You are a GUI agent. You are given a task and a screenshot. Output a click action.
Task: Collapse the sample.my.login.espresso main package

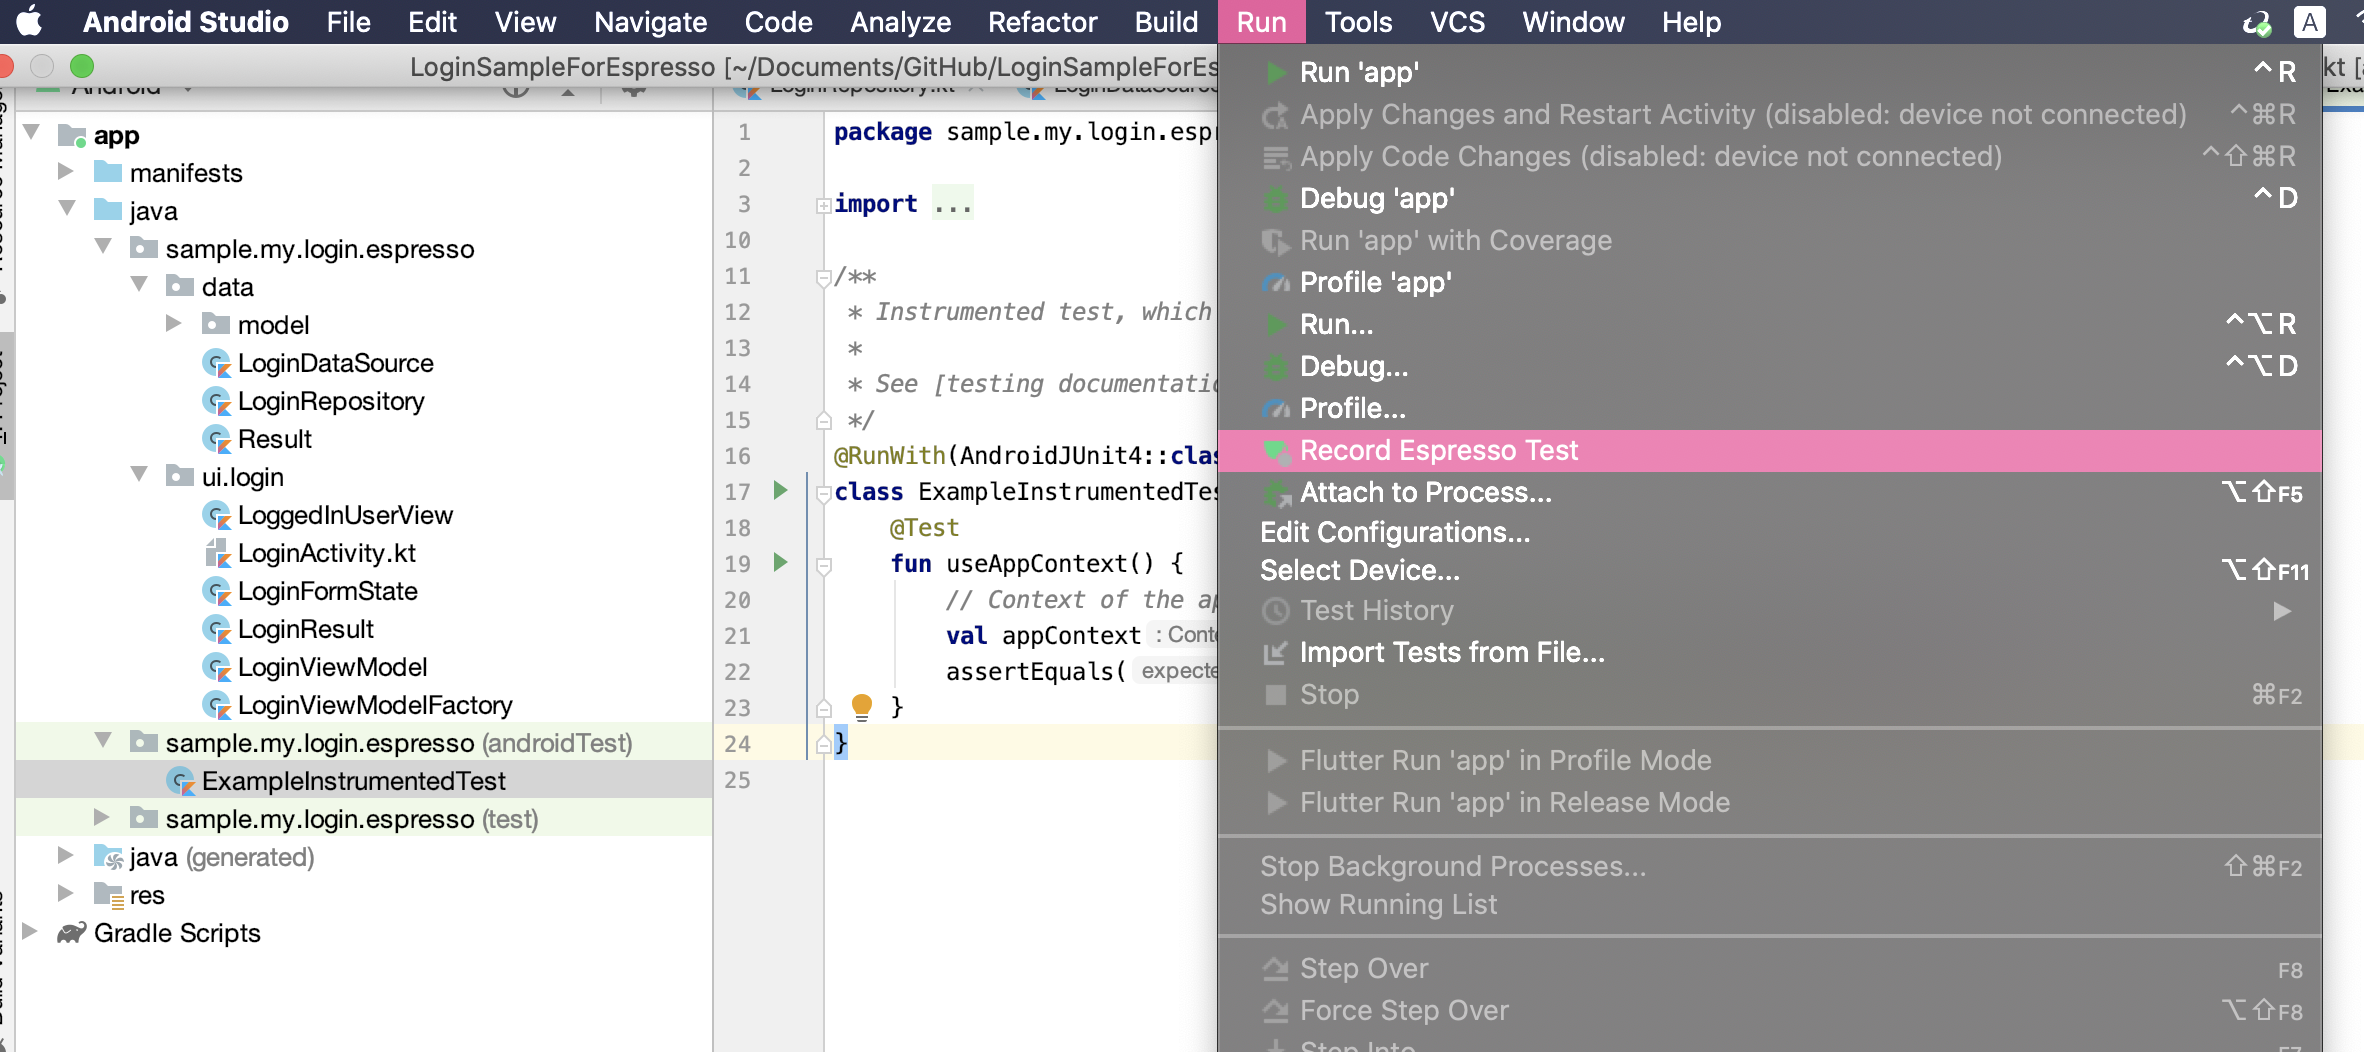(103, 247)
